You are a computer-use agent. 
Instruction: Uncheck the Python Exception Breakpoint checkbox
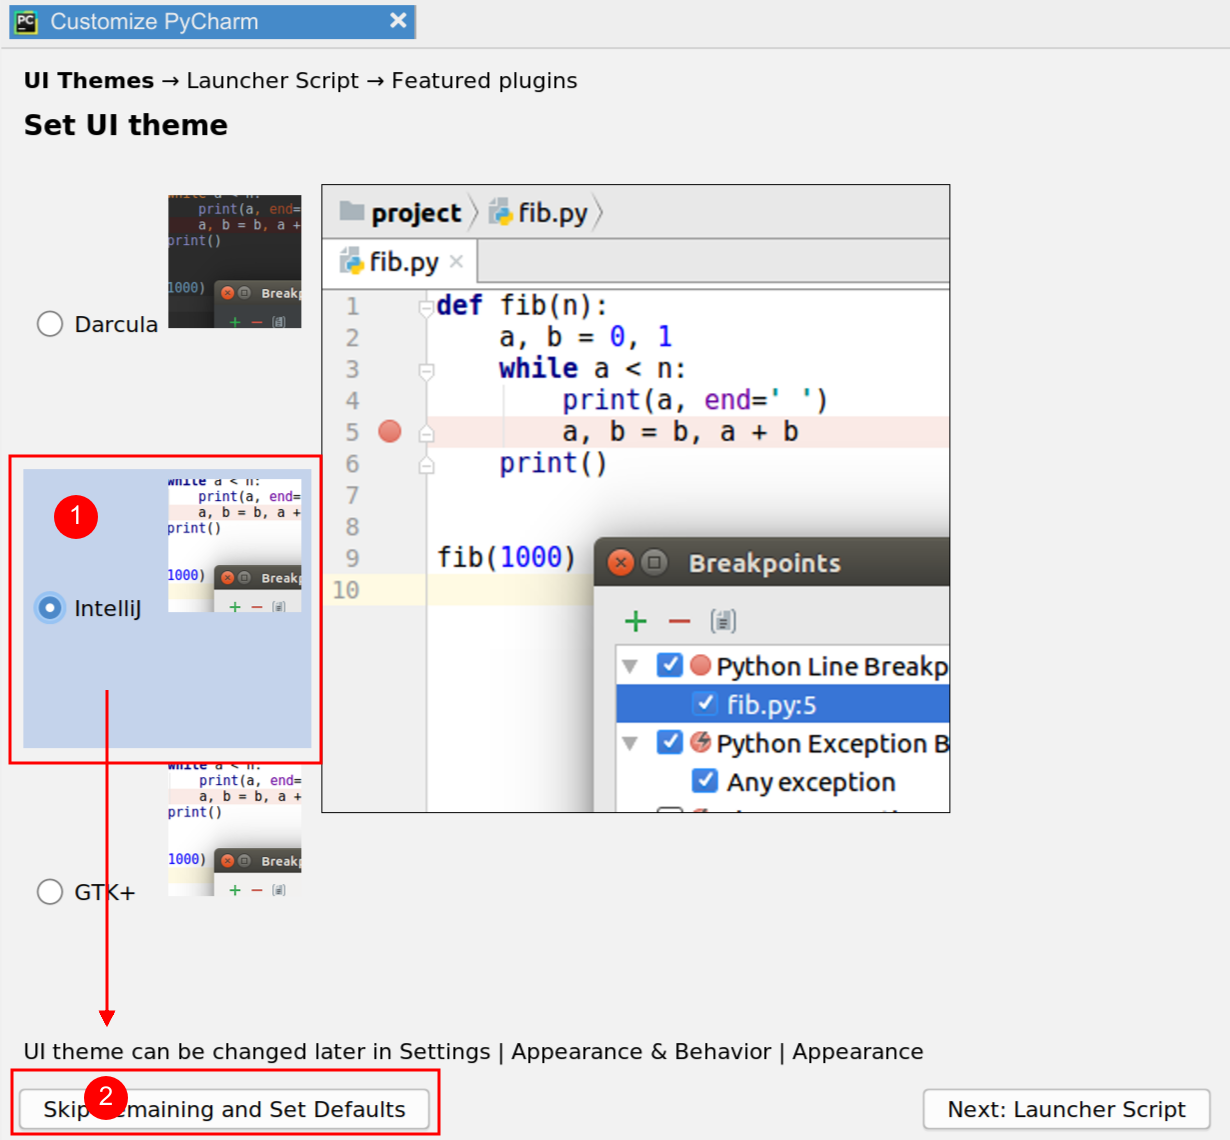coord(670,742)
